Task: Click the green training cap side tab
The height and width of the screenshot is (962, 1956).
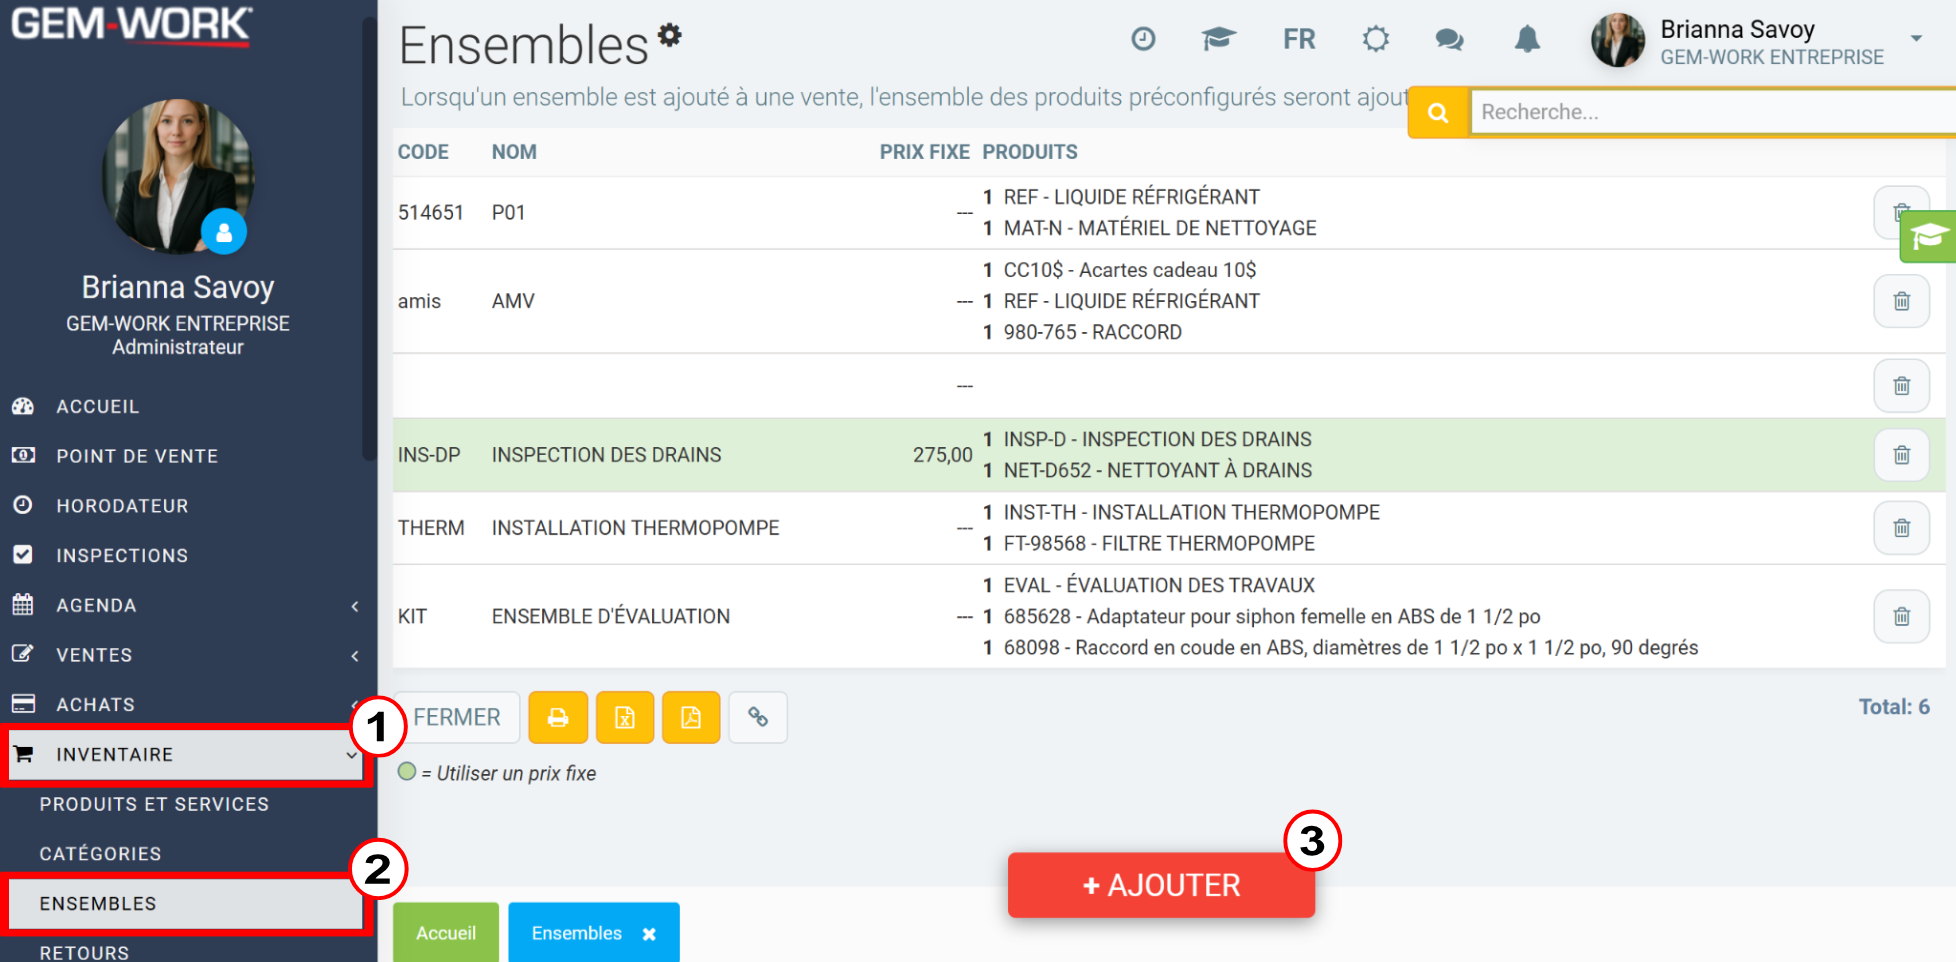Action: click(1928, 237)
